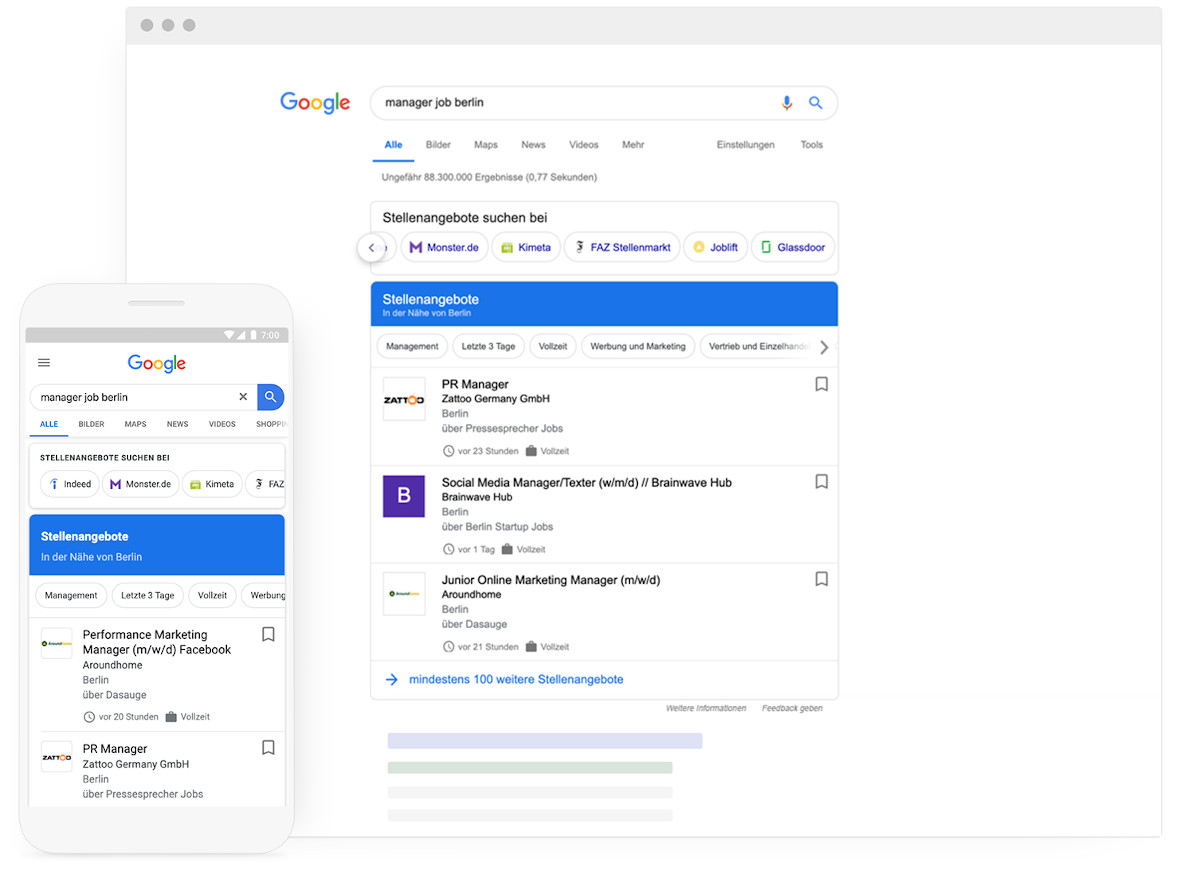Tap the blue search button on mobile

[x=270, y=397]
